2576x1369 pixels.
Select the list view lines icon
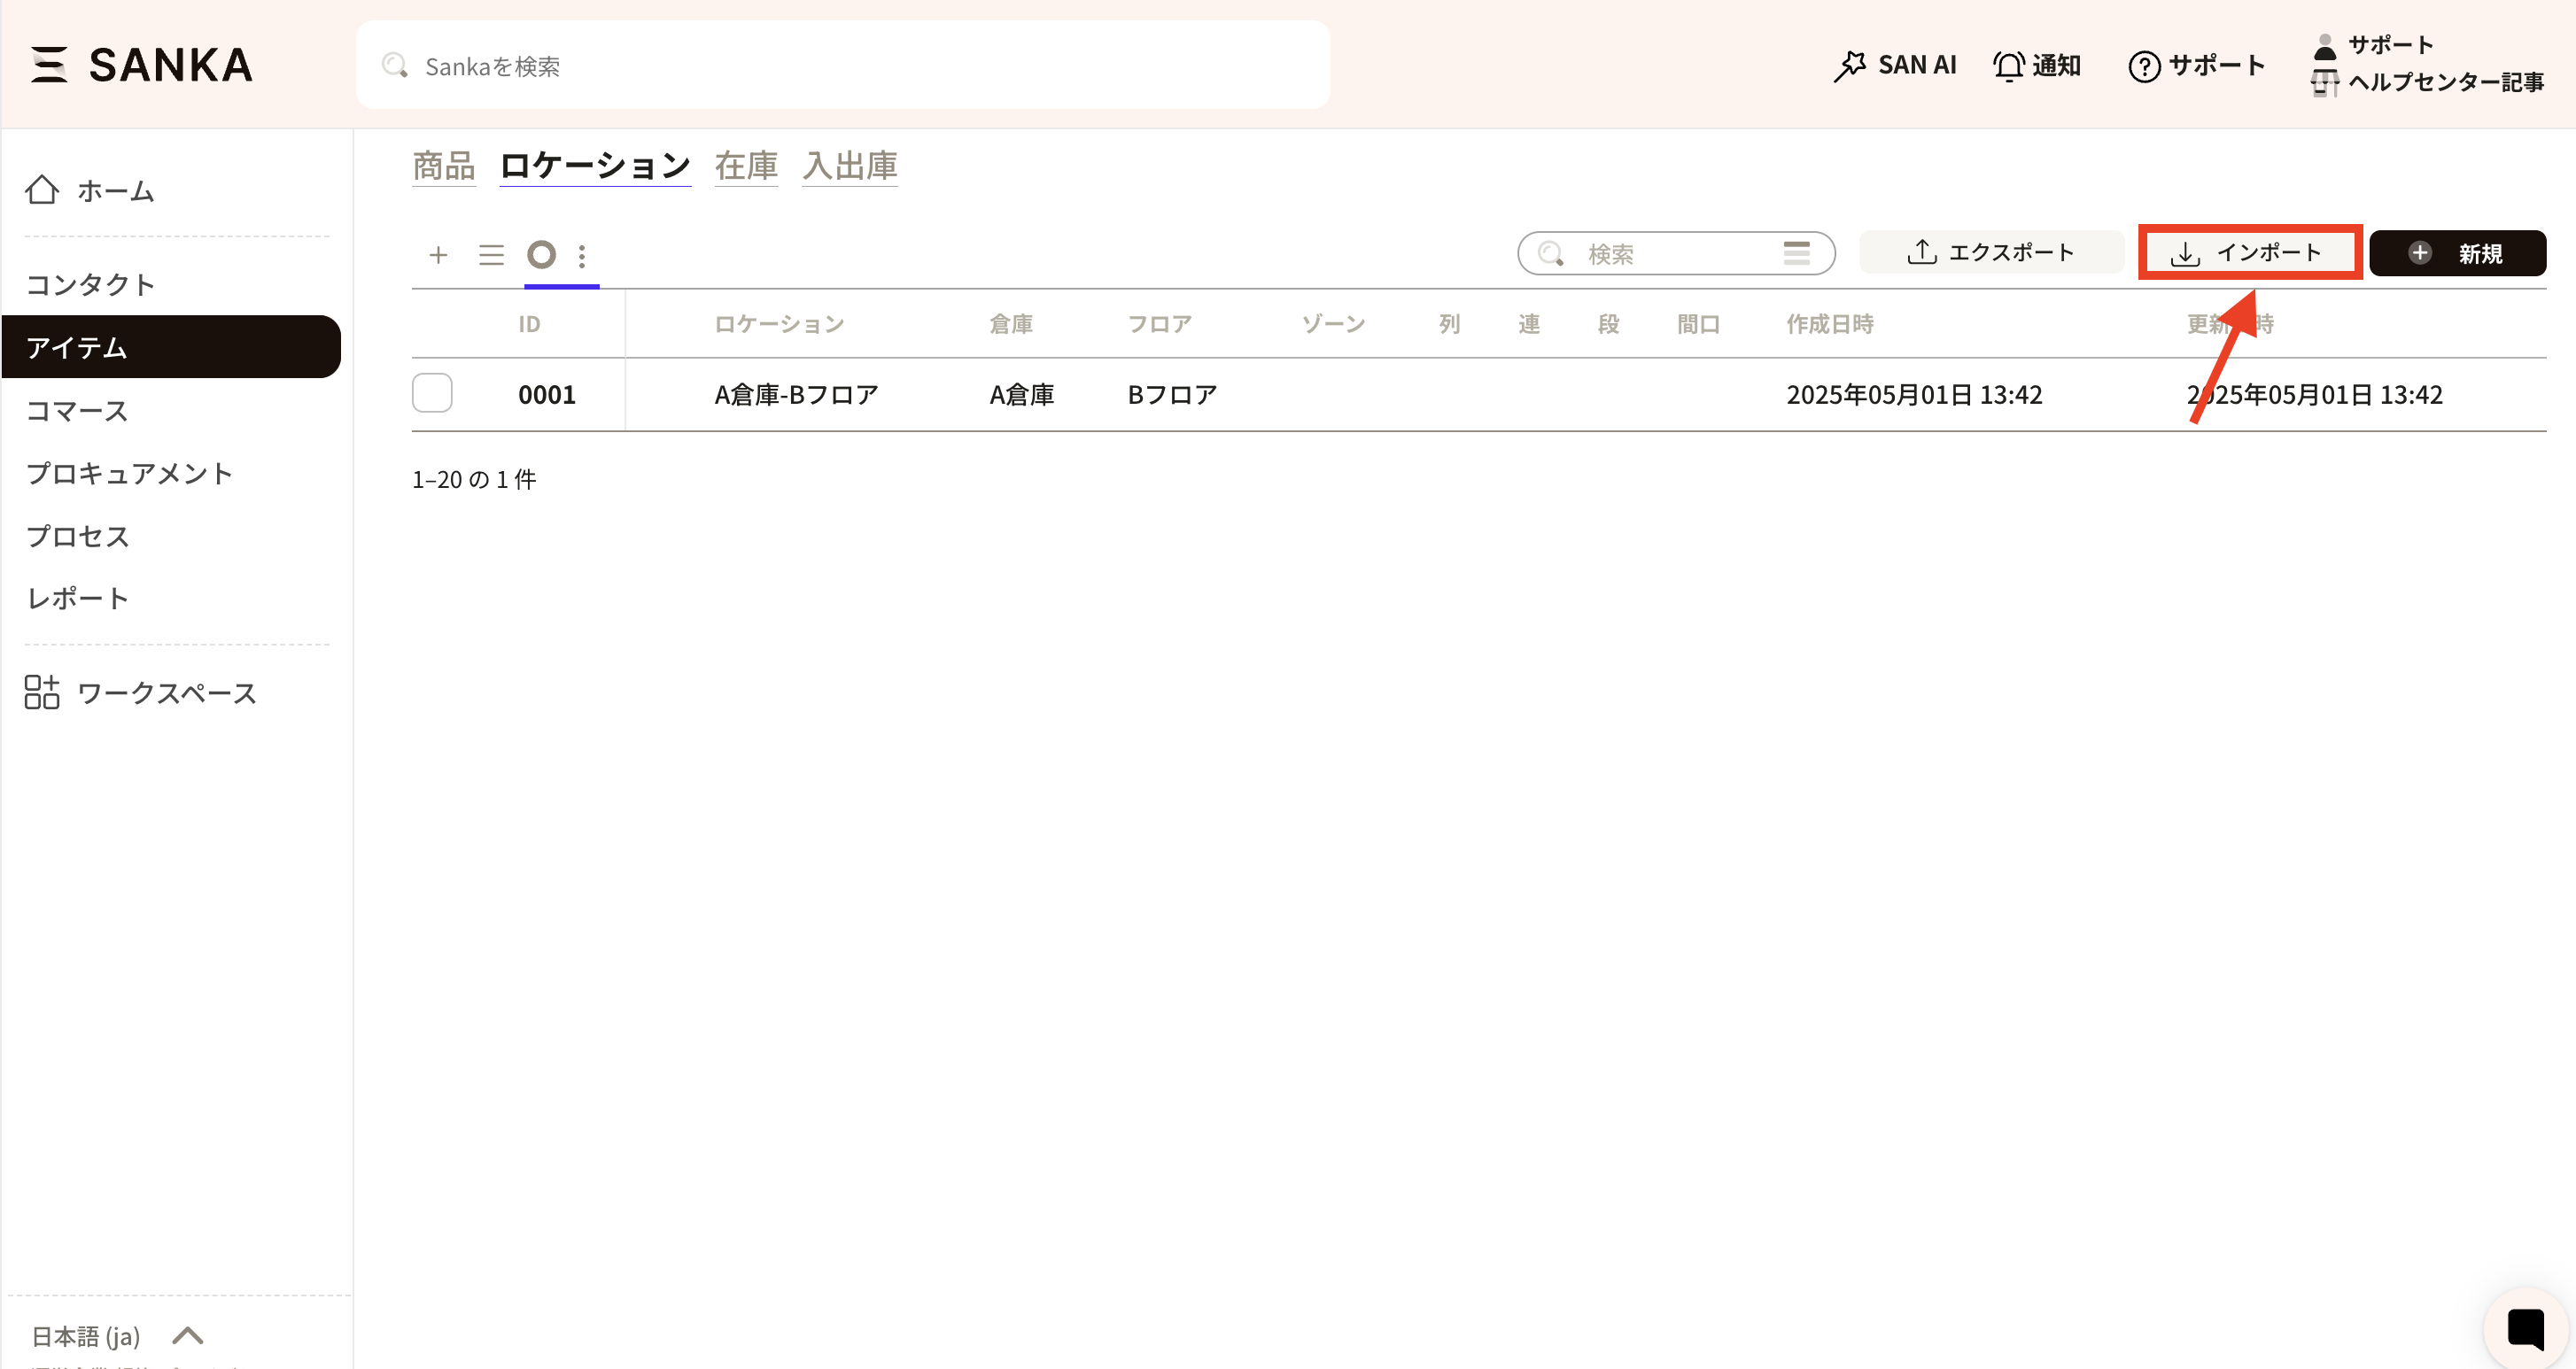tap(491, 255)
